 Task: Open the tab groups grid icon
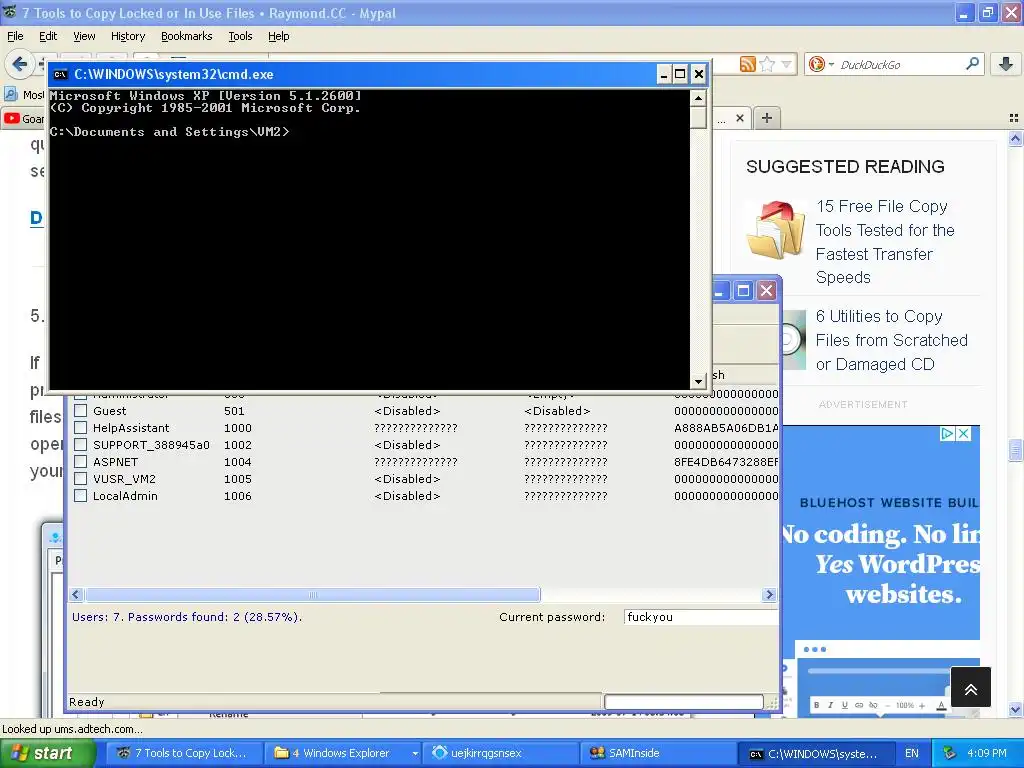(x=1014, y=118)
